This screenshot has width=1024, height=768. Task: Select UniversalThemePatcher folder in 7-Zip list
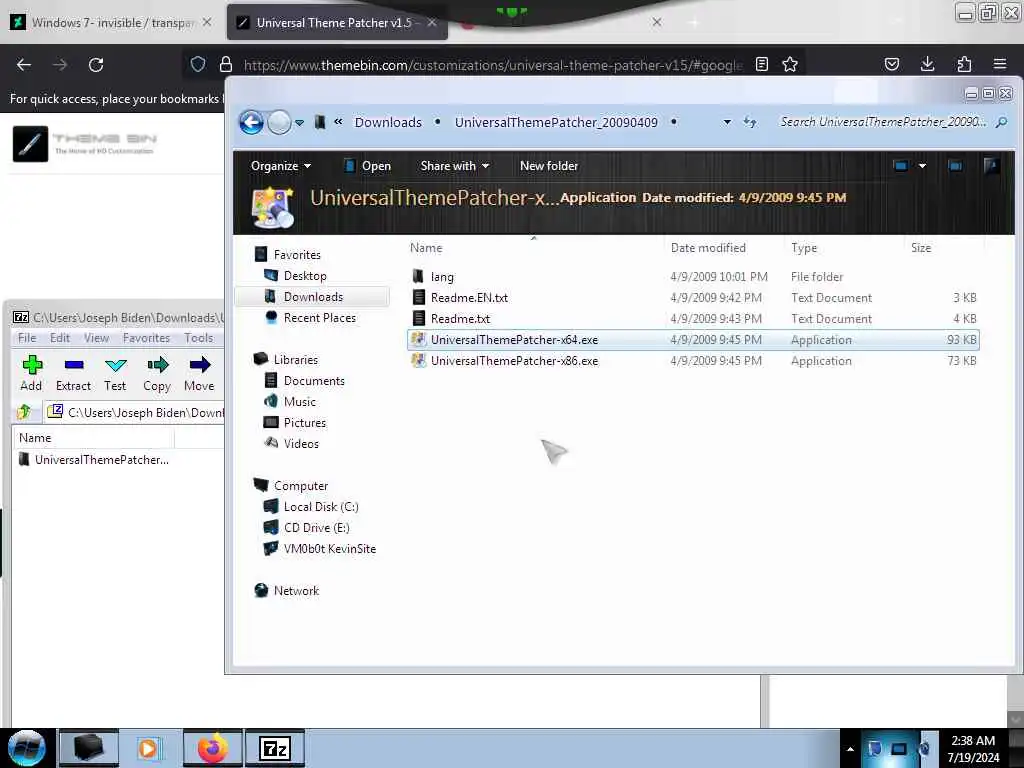point(95,460)
